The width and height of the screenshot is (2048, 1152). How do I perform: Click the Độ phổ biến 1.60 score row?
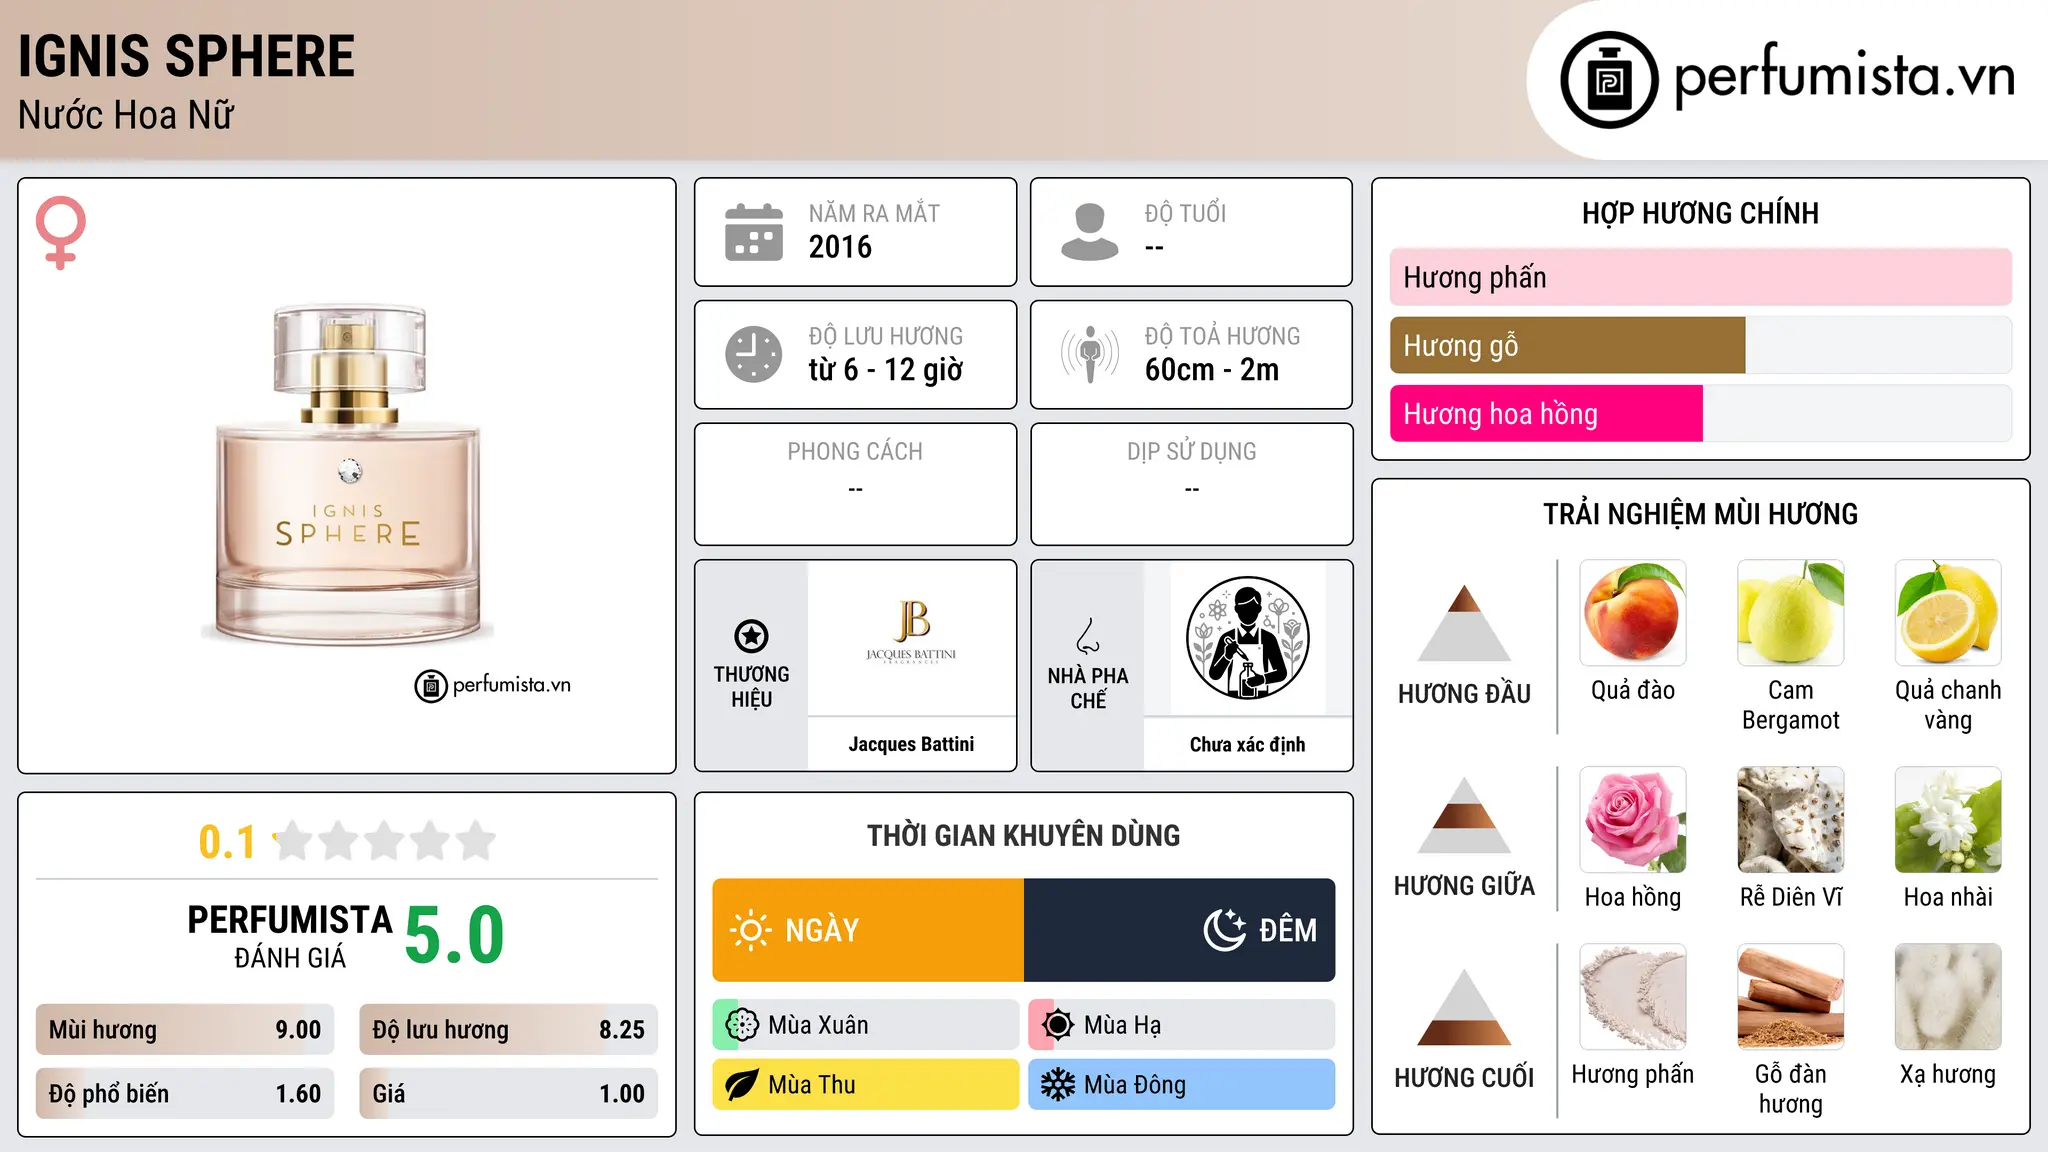[185, 1094]
